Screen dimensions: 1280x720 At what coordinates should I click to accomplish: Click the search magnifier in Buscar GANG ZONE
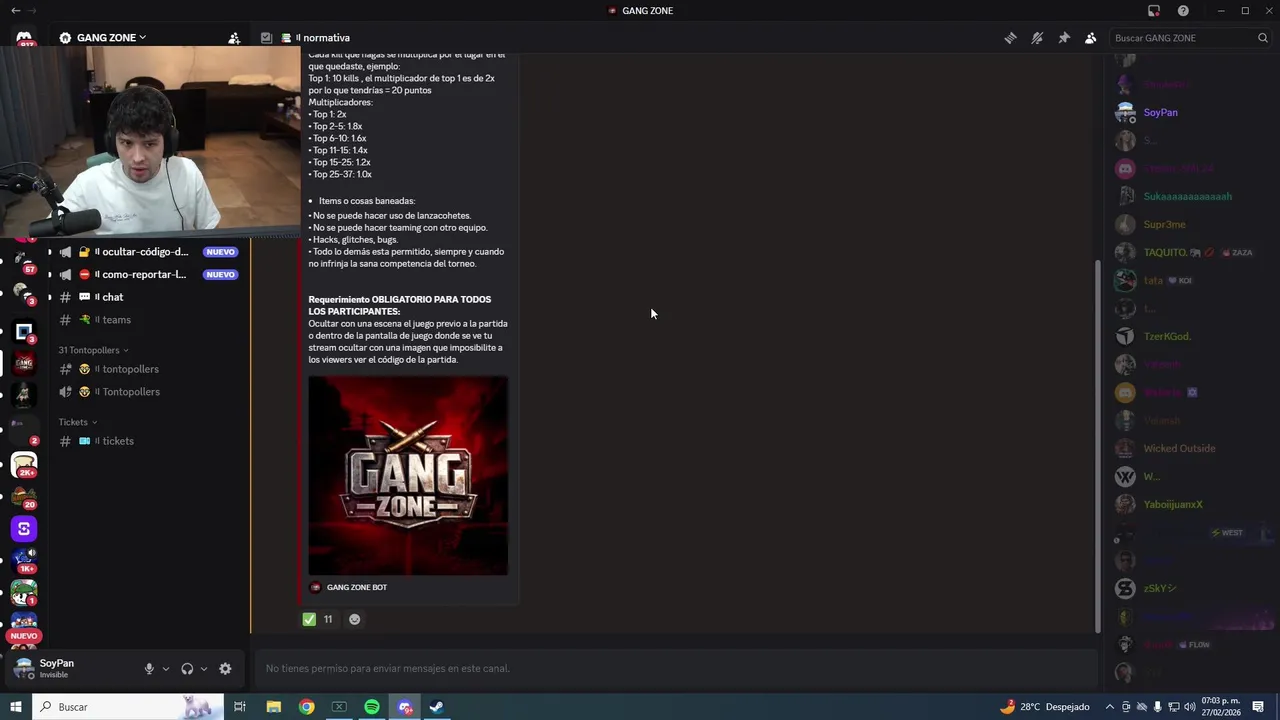(1263, 38)
